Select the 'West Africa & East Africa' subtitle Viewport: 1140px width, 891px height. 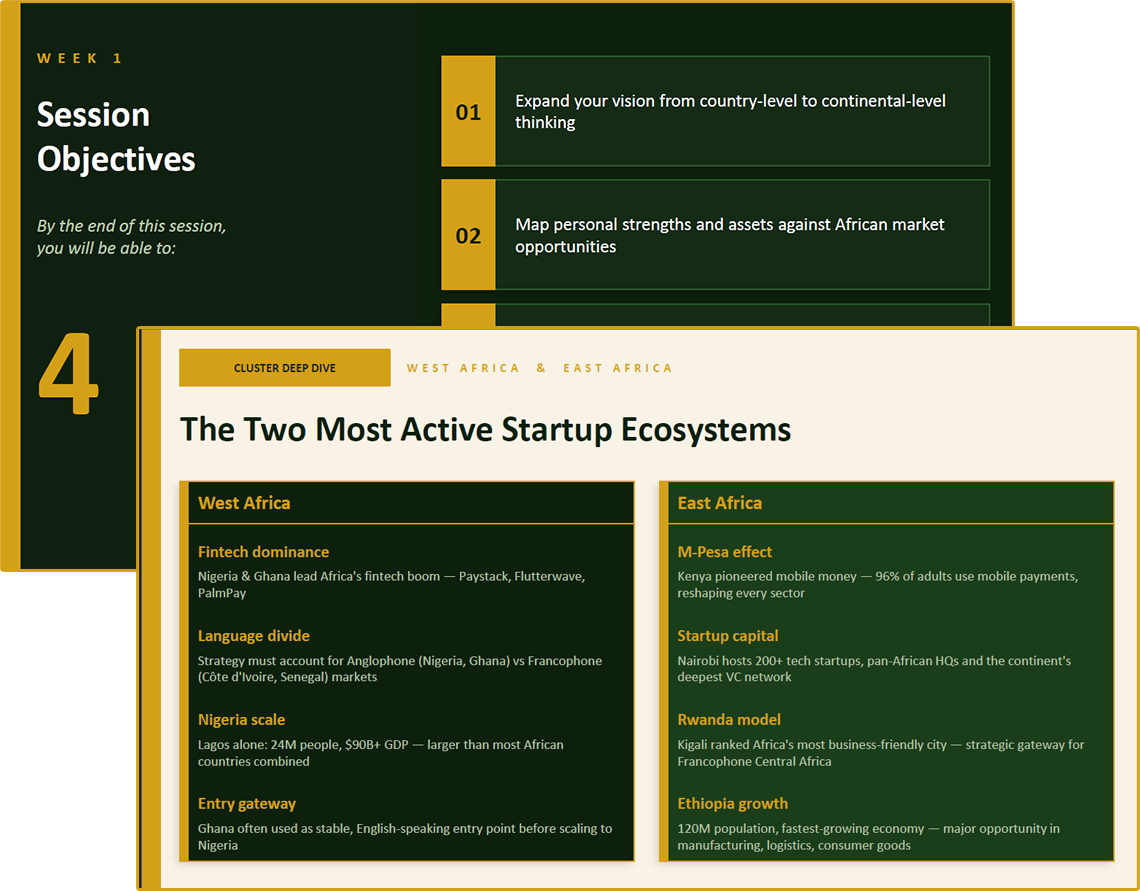[539, 368]
